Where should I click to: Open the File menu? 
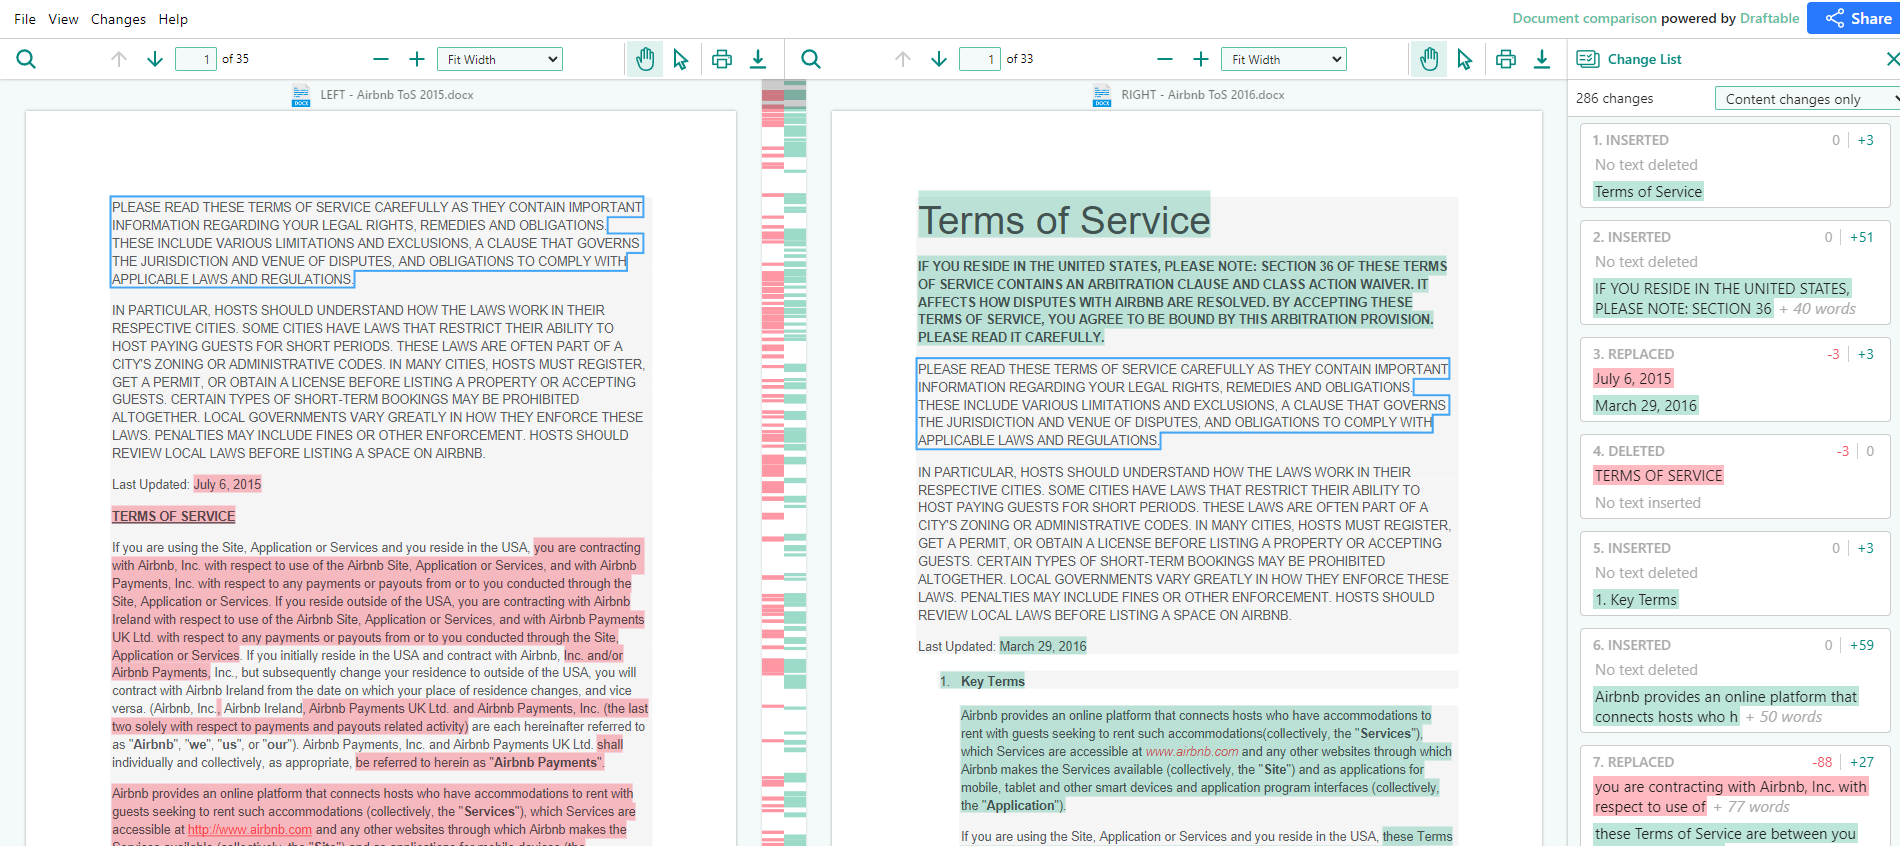[25, 19]
